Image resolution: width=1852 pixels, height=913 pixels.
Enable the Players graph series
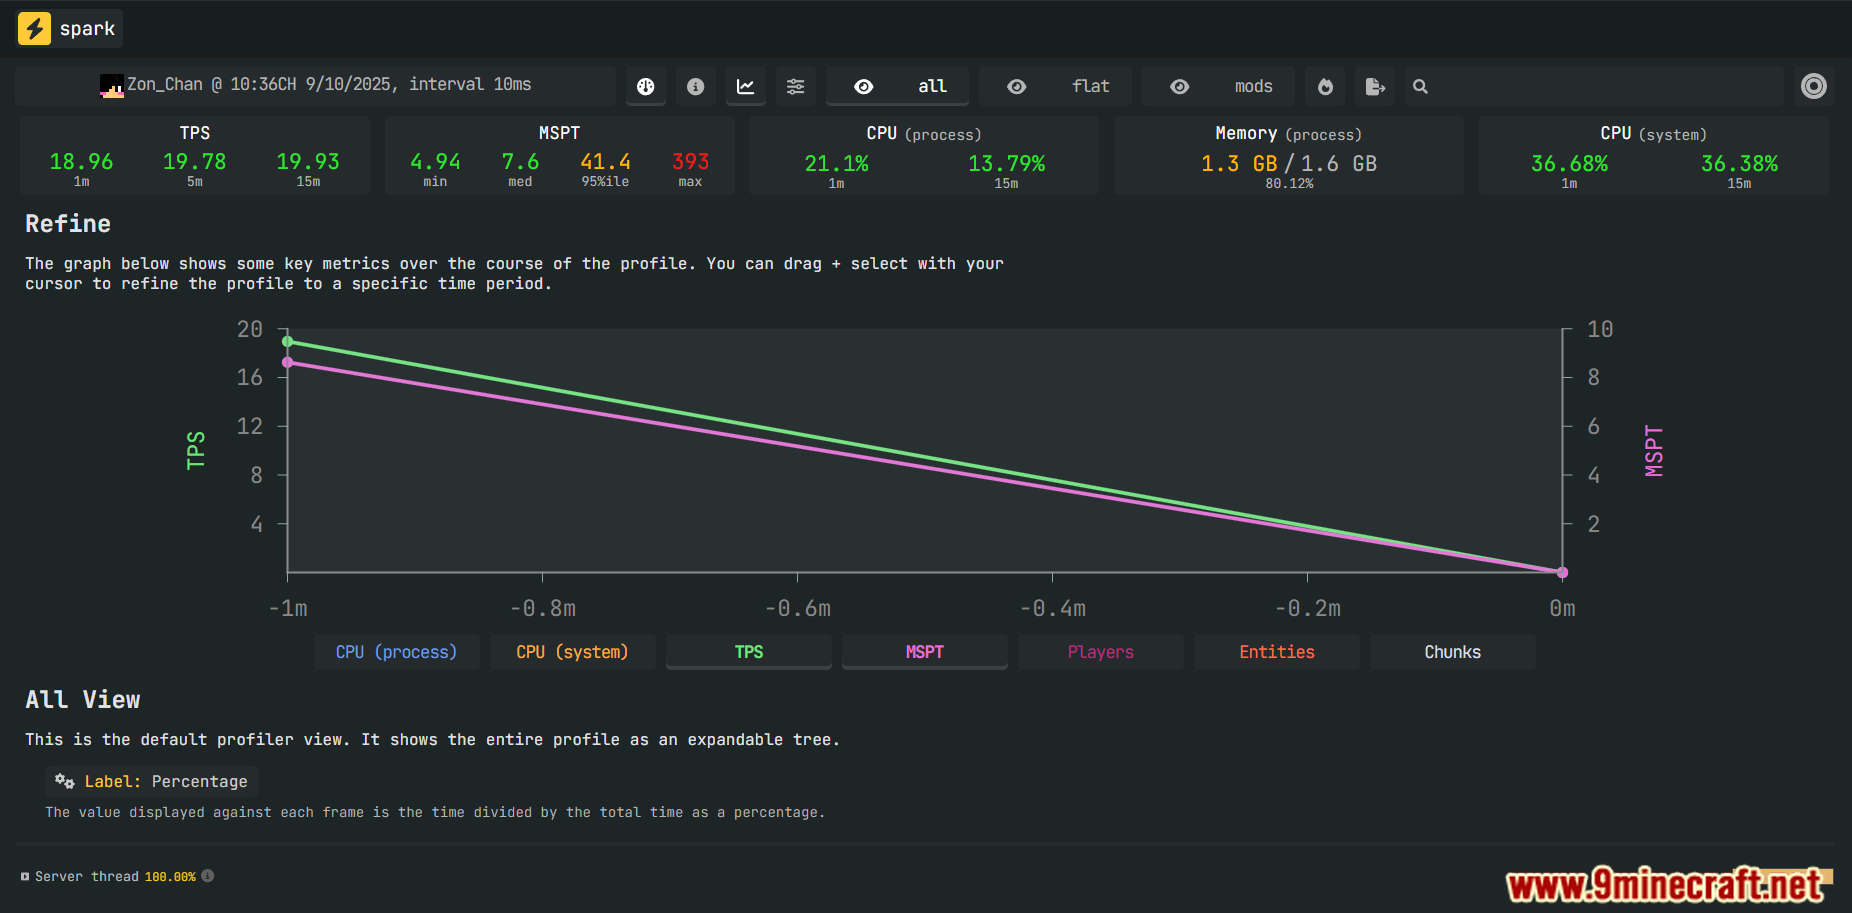tap(1100, 652)
